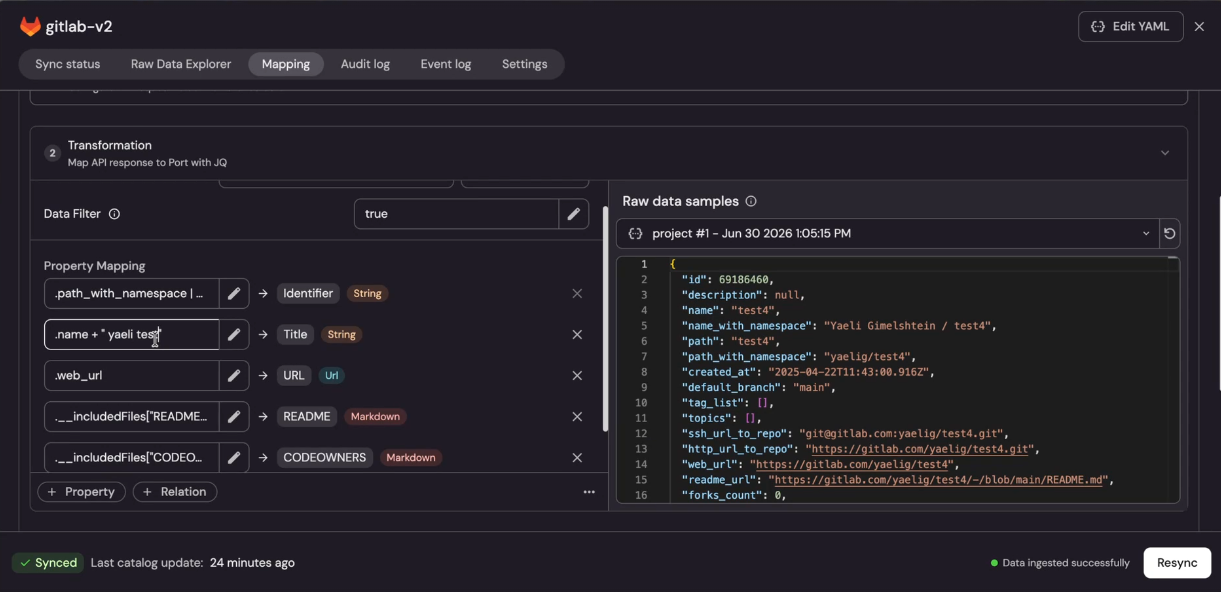Click the Resync button

pos(1177,563)
